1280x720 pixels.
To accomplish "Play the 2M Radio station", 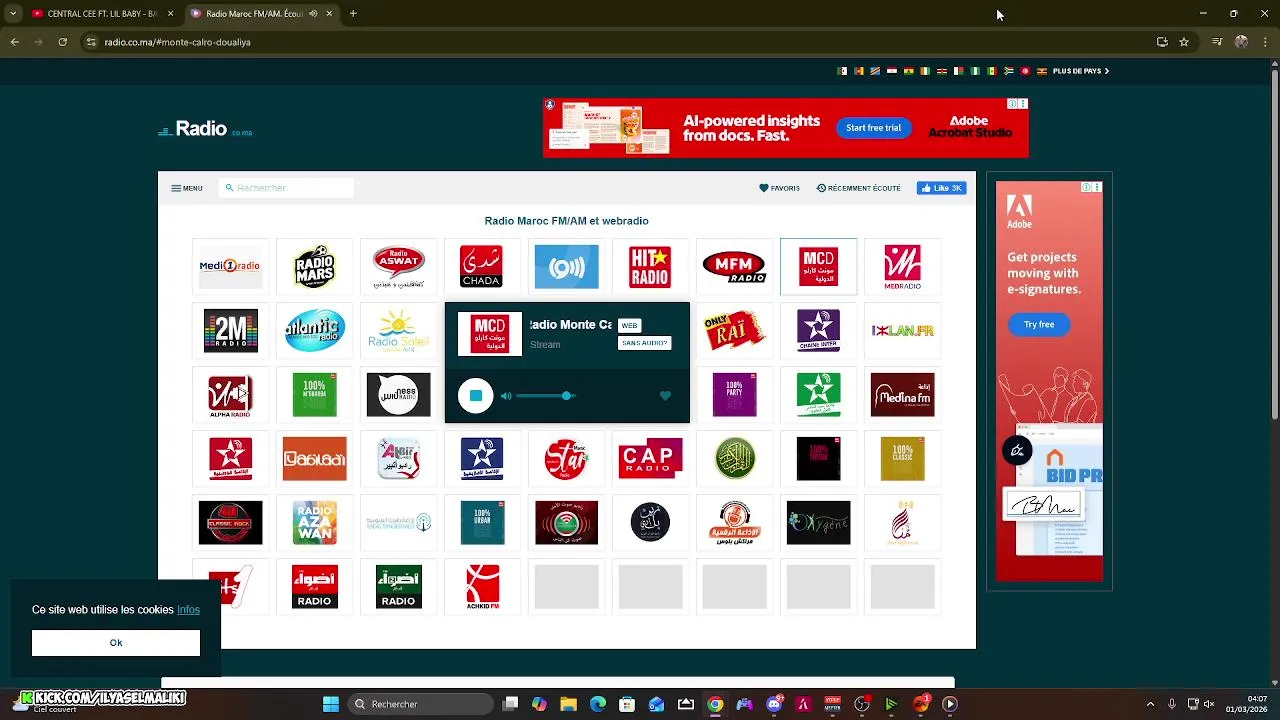I will (231, 331).
